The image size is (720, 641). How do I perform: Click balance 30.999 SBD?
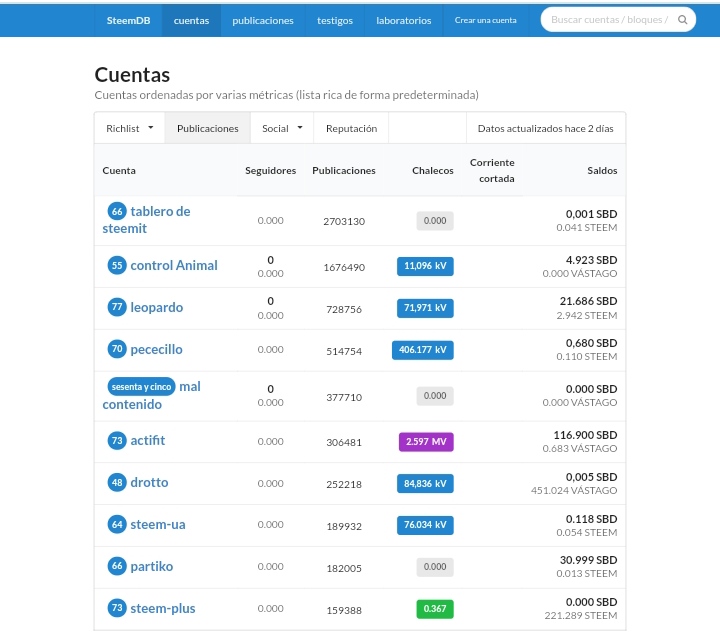point(588,560)
